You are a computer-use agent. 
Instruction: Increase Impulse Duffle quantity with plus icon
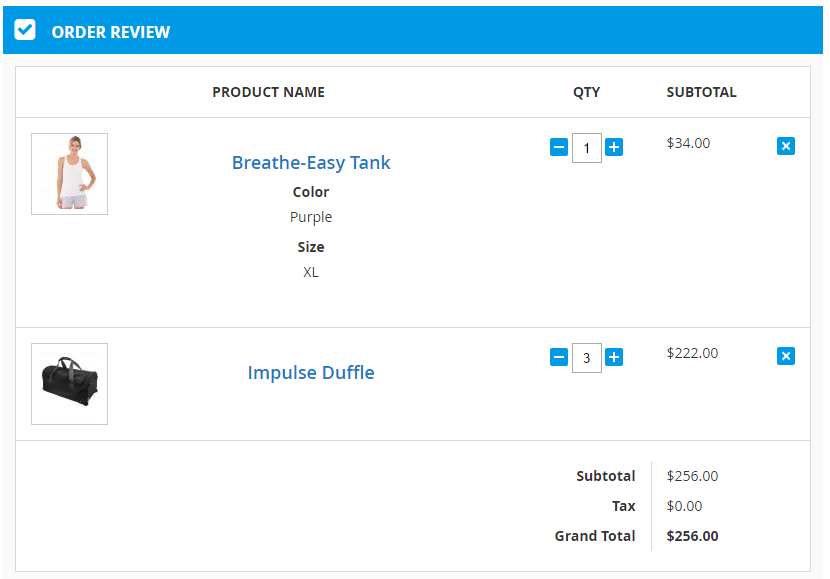[614, 357]
